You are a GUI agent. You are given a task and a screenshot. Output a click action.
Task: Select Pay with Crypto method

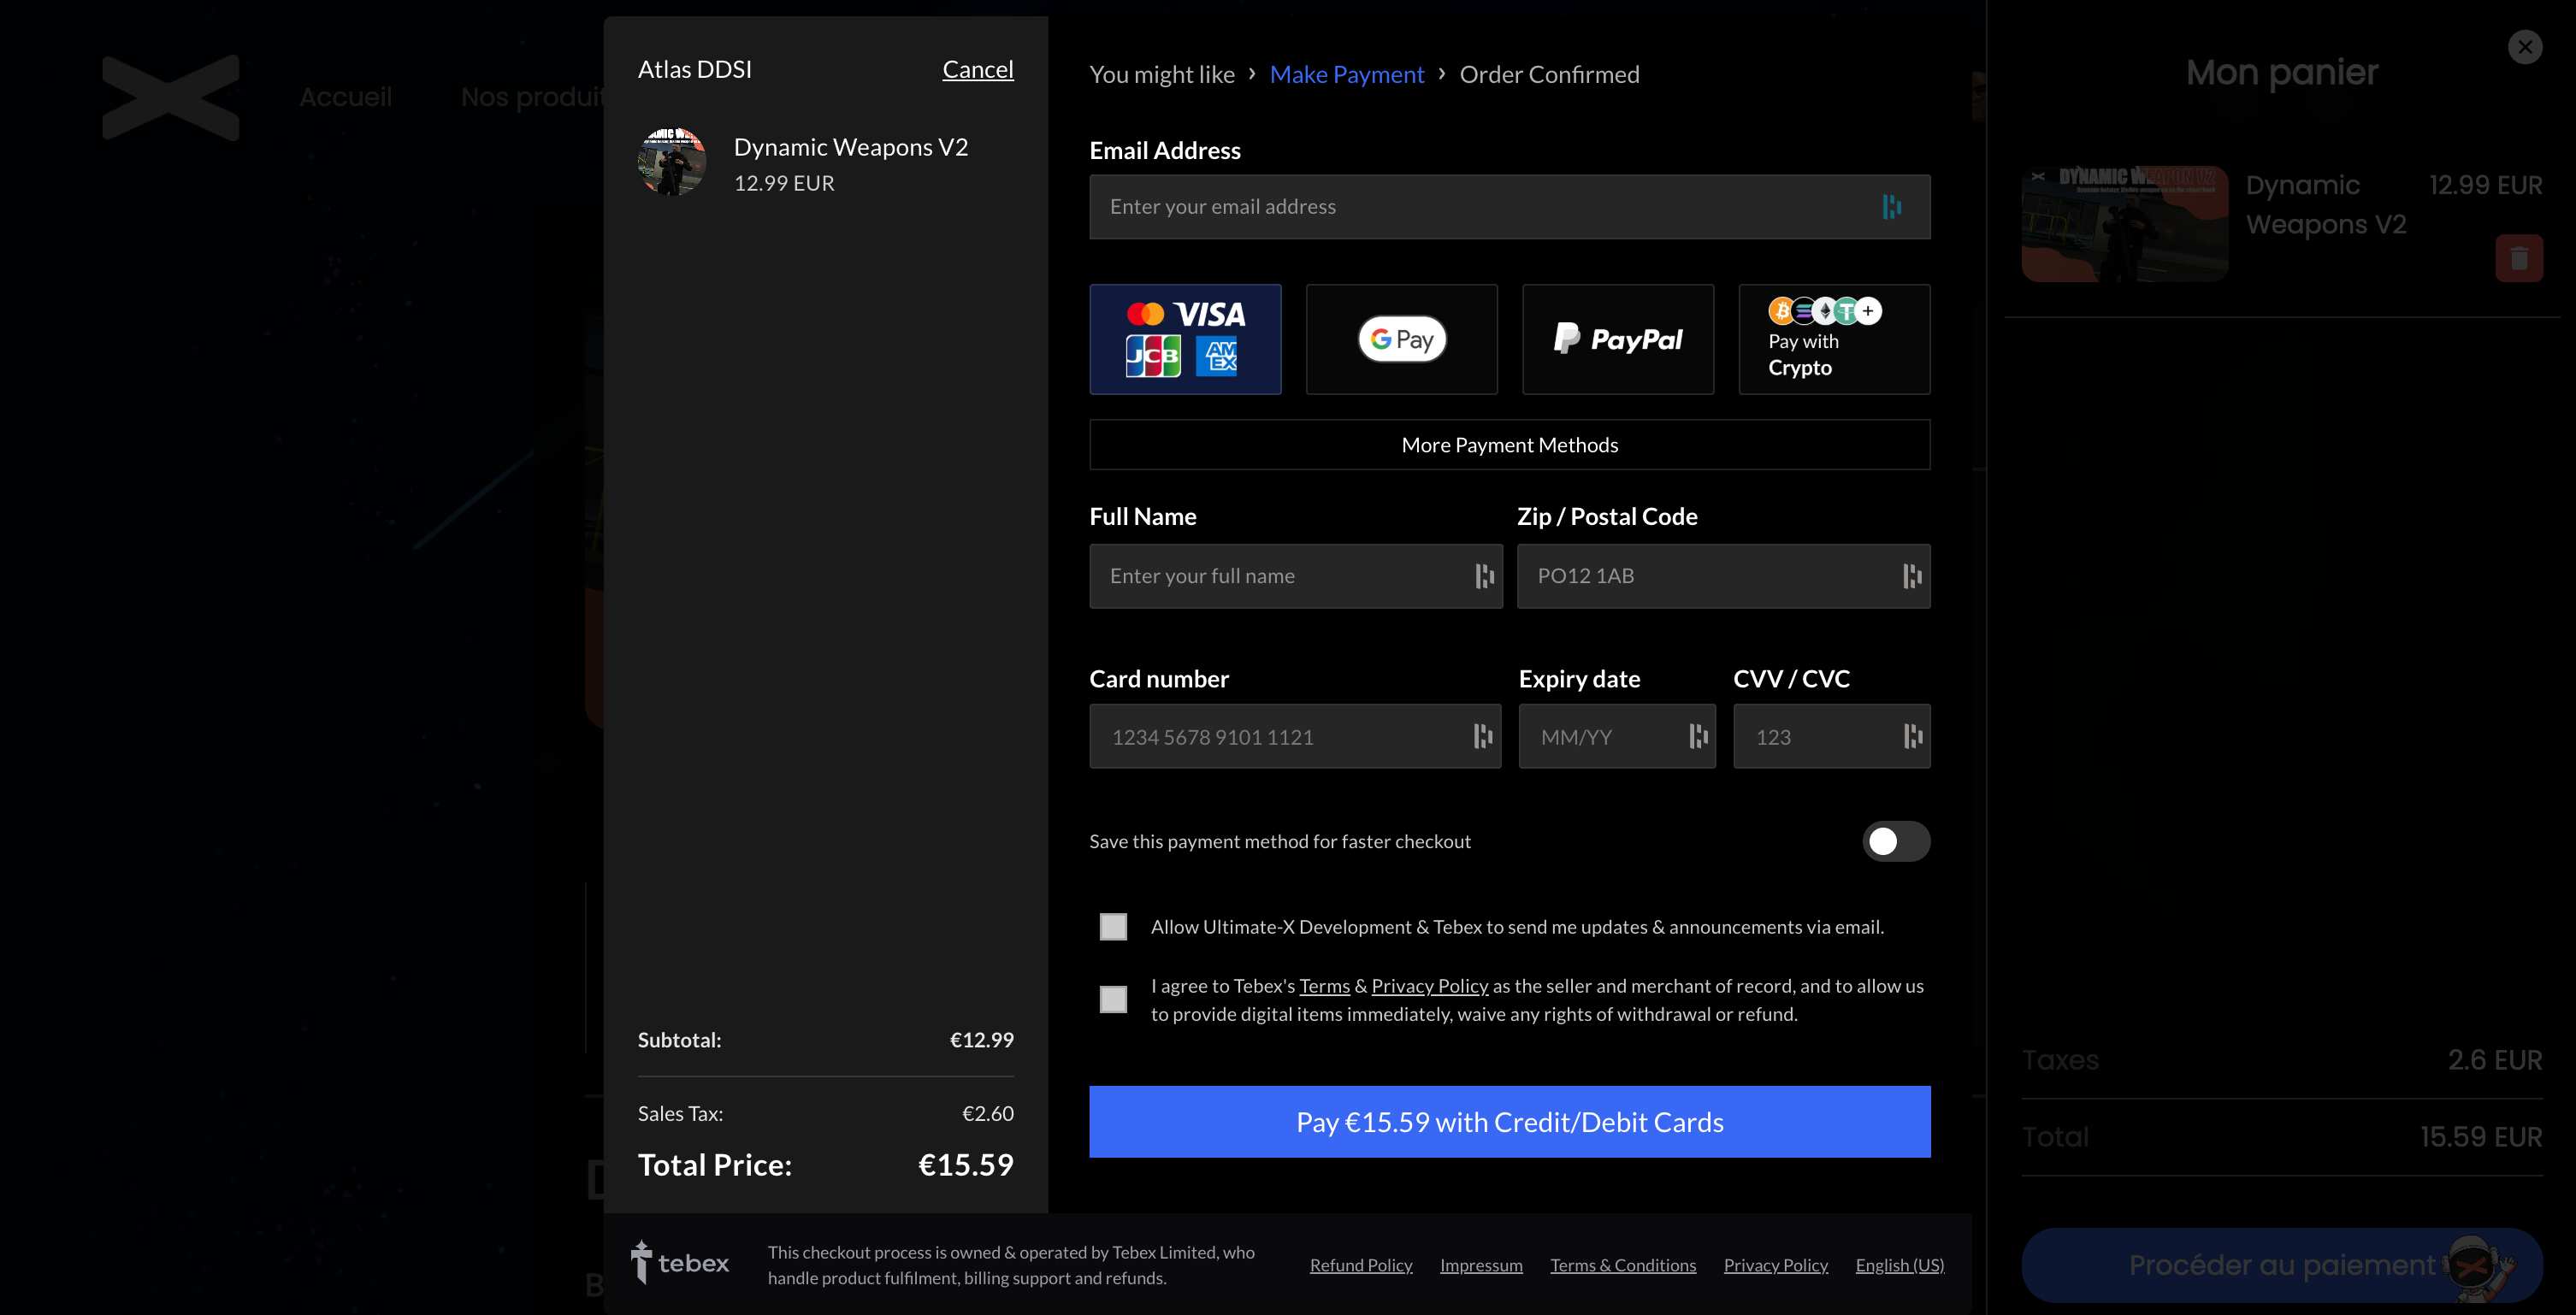1834,339
